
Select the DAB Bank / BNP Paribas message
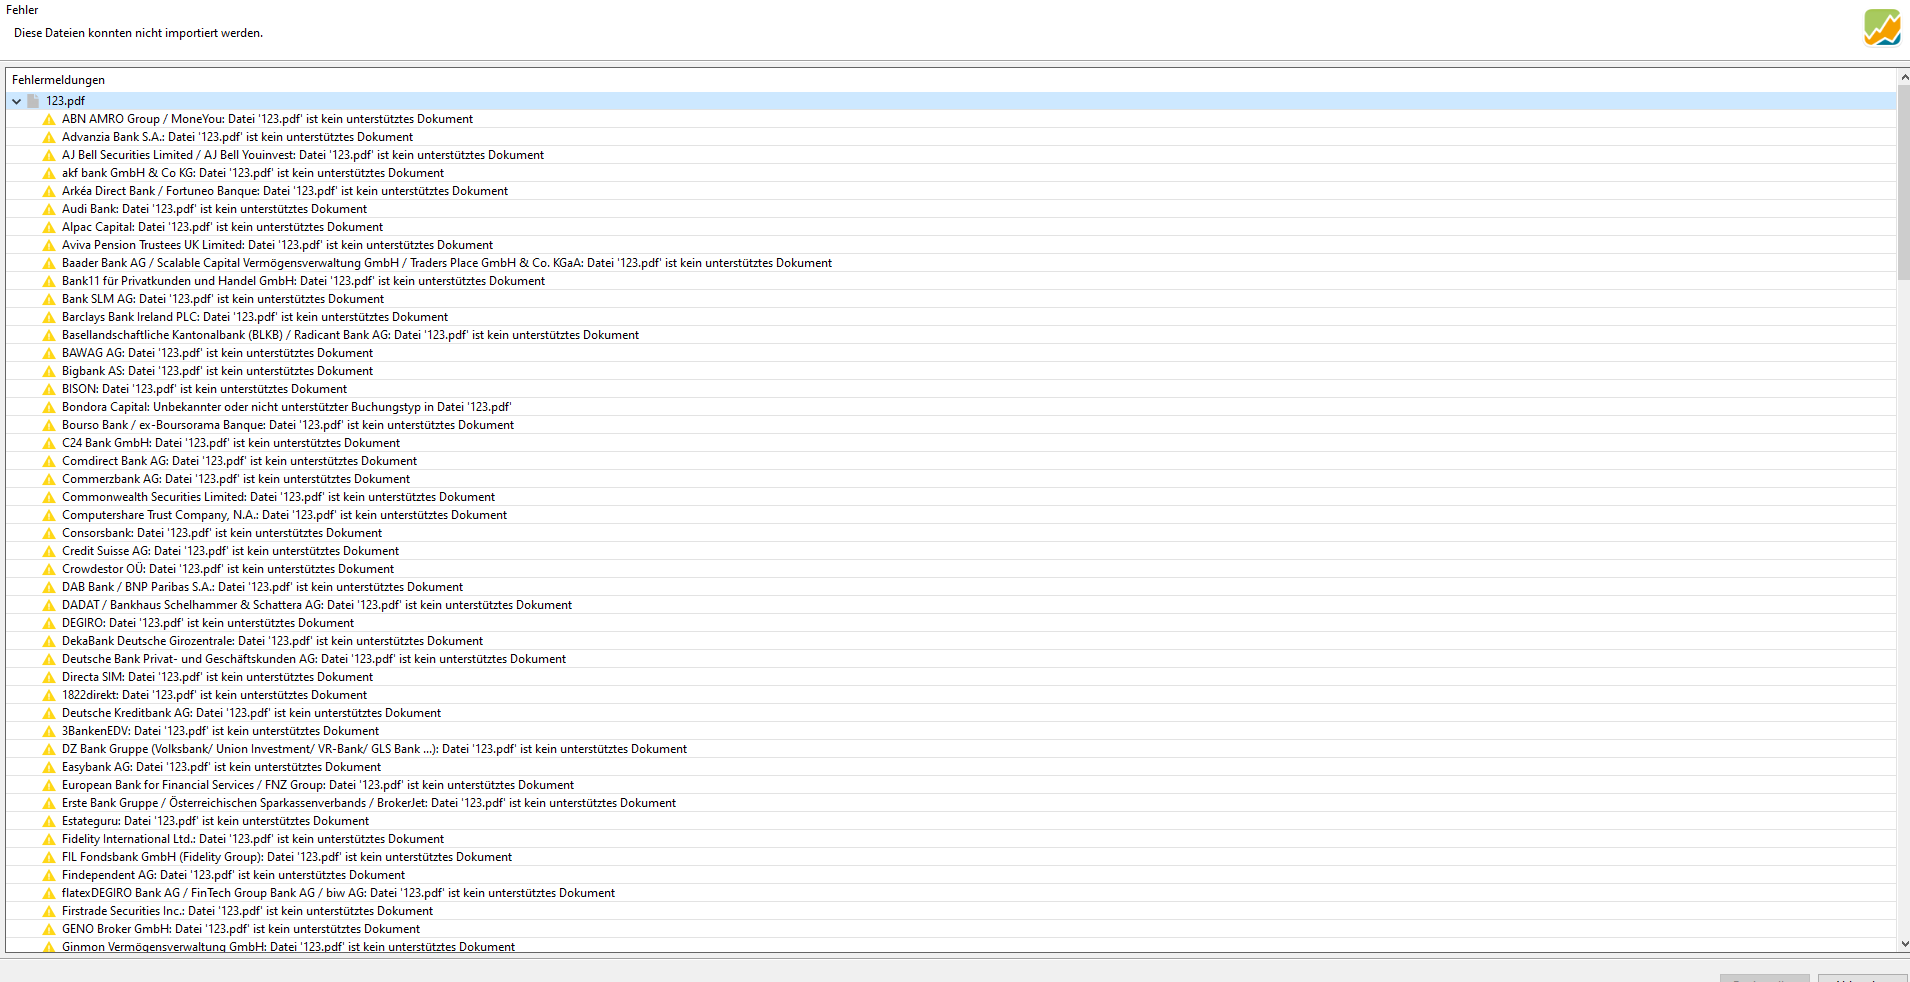click(262, 587)
